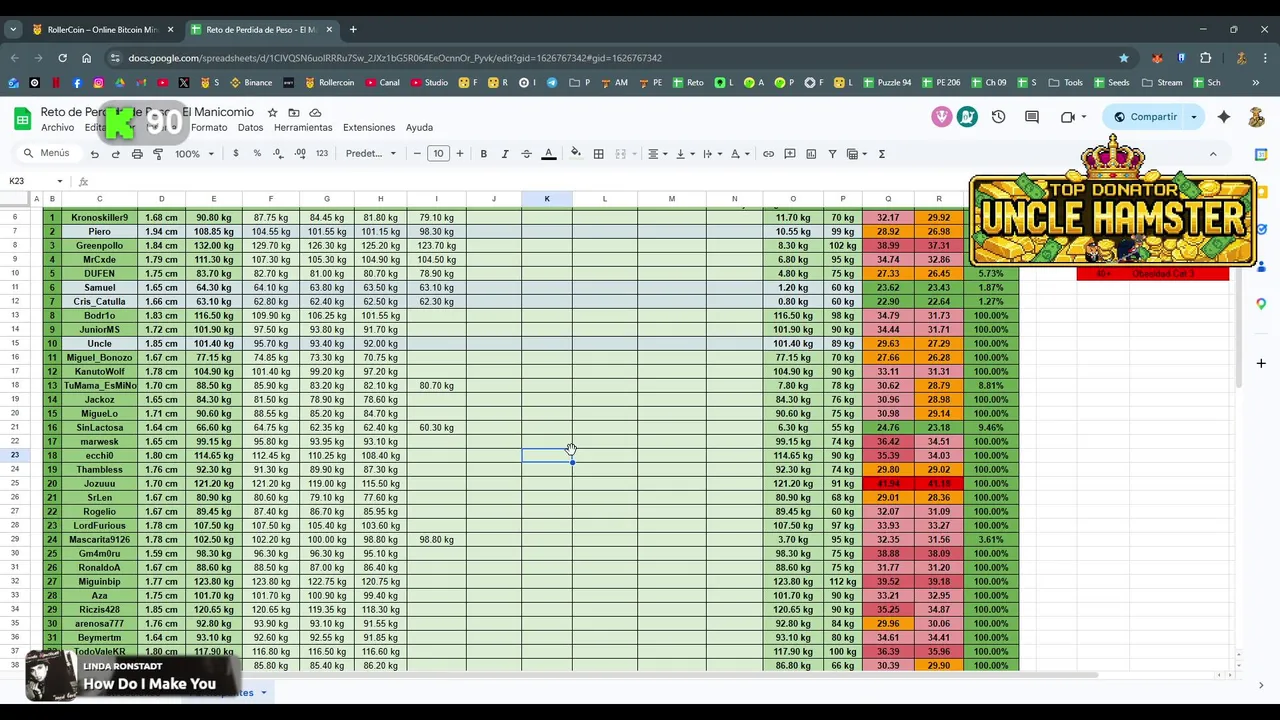Toggle italic formatting
The height and width of the screenshot is (720, 1280).
505,154
